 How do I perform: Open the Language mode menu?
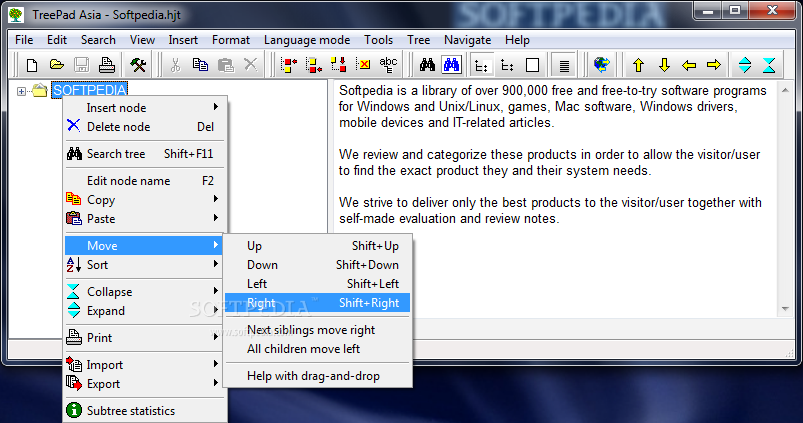tap(307, 40)
